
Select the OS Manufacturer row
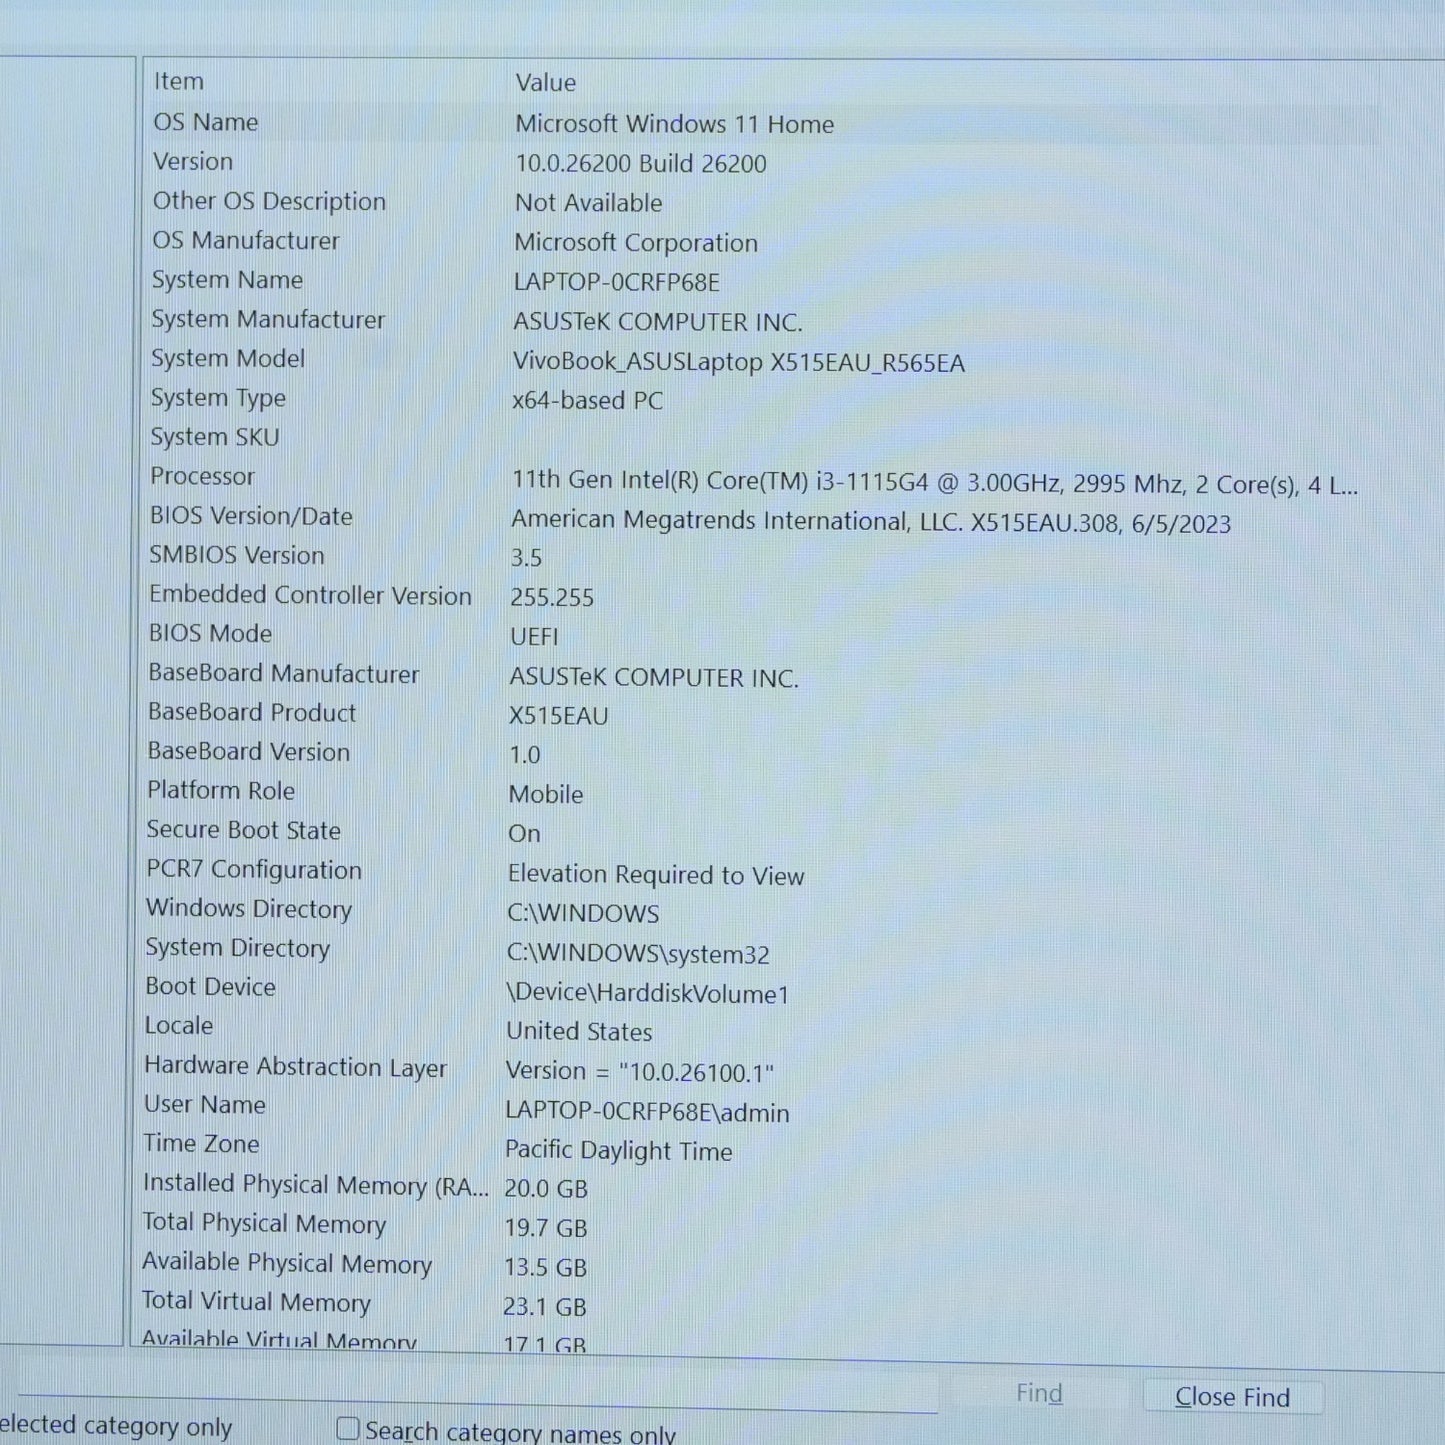tap(246, 241)
